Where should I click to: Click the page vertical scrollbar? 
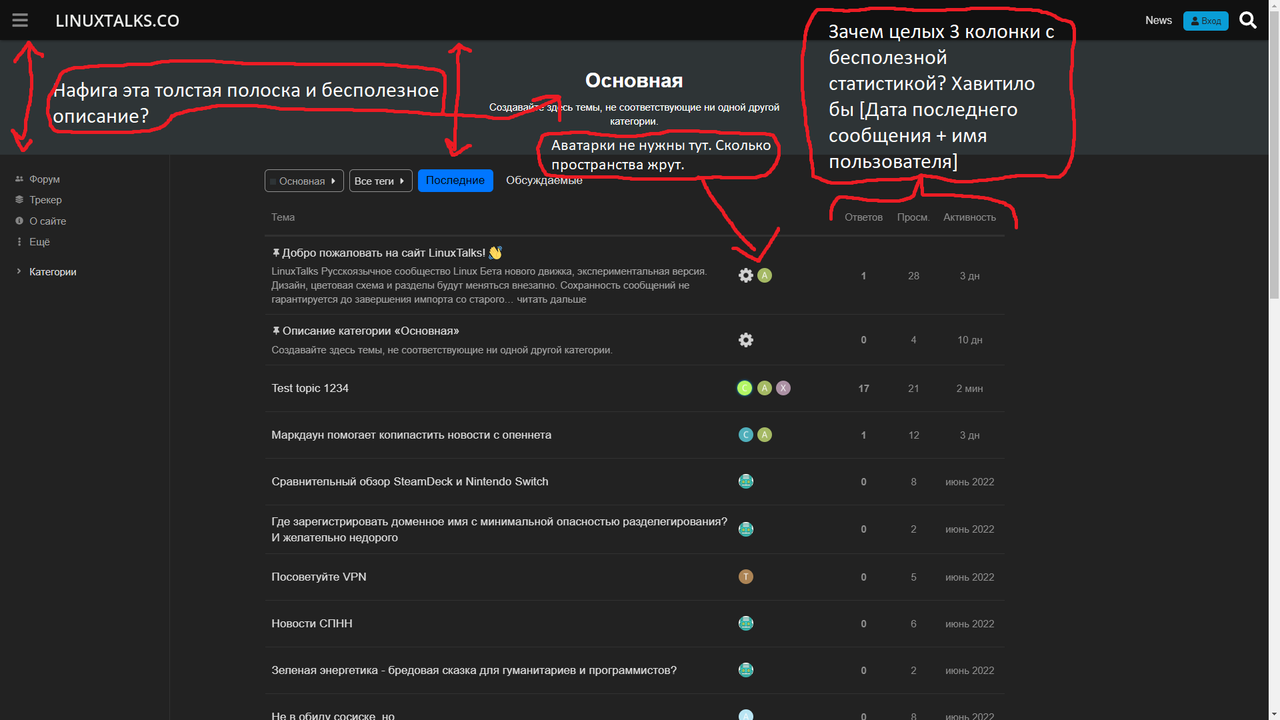point(1274,155)
